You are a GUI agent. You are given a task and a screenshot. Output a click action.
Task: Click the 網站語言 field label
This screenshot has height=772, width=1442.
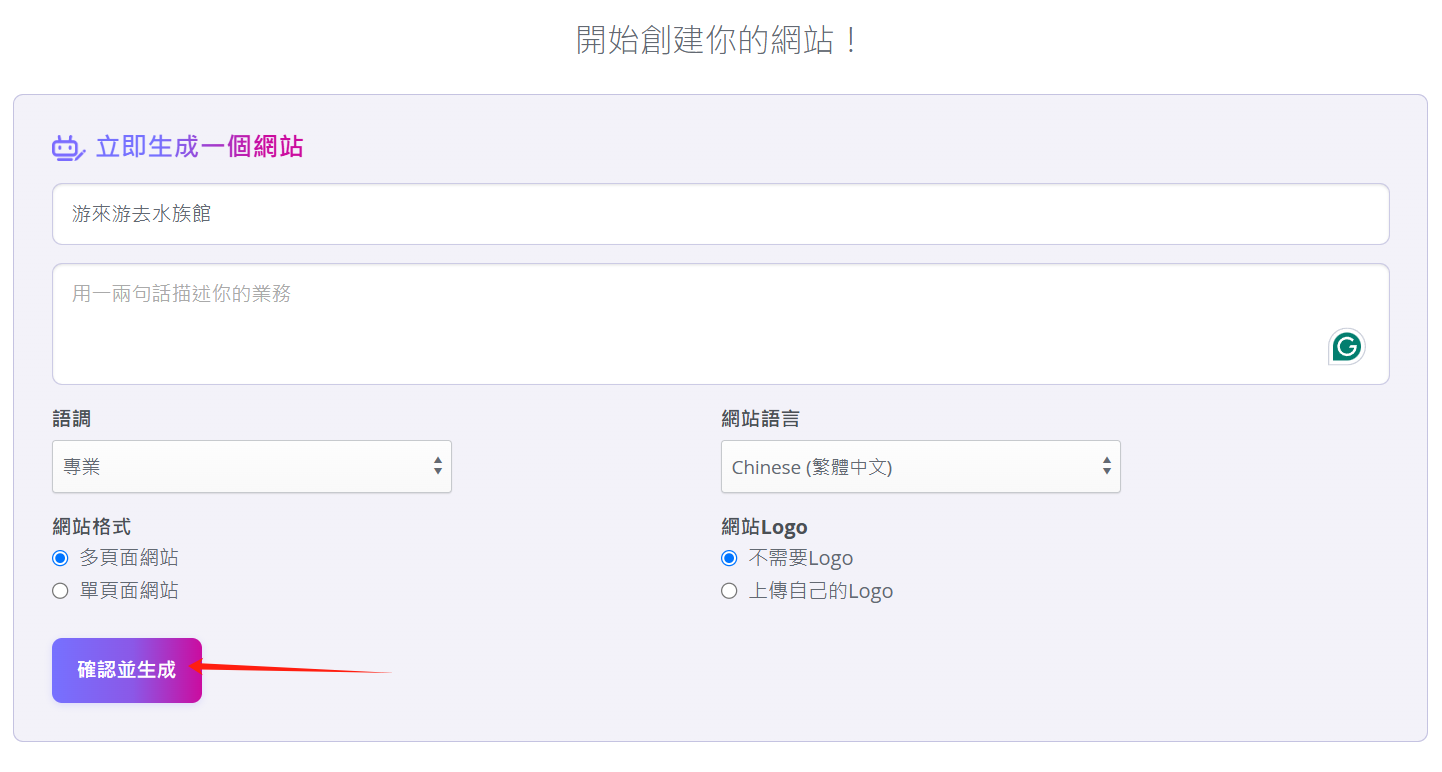tap(760, 419)
